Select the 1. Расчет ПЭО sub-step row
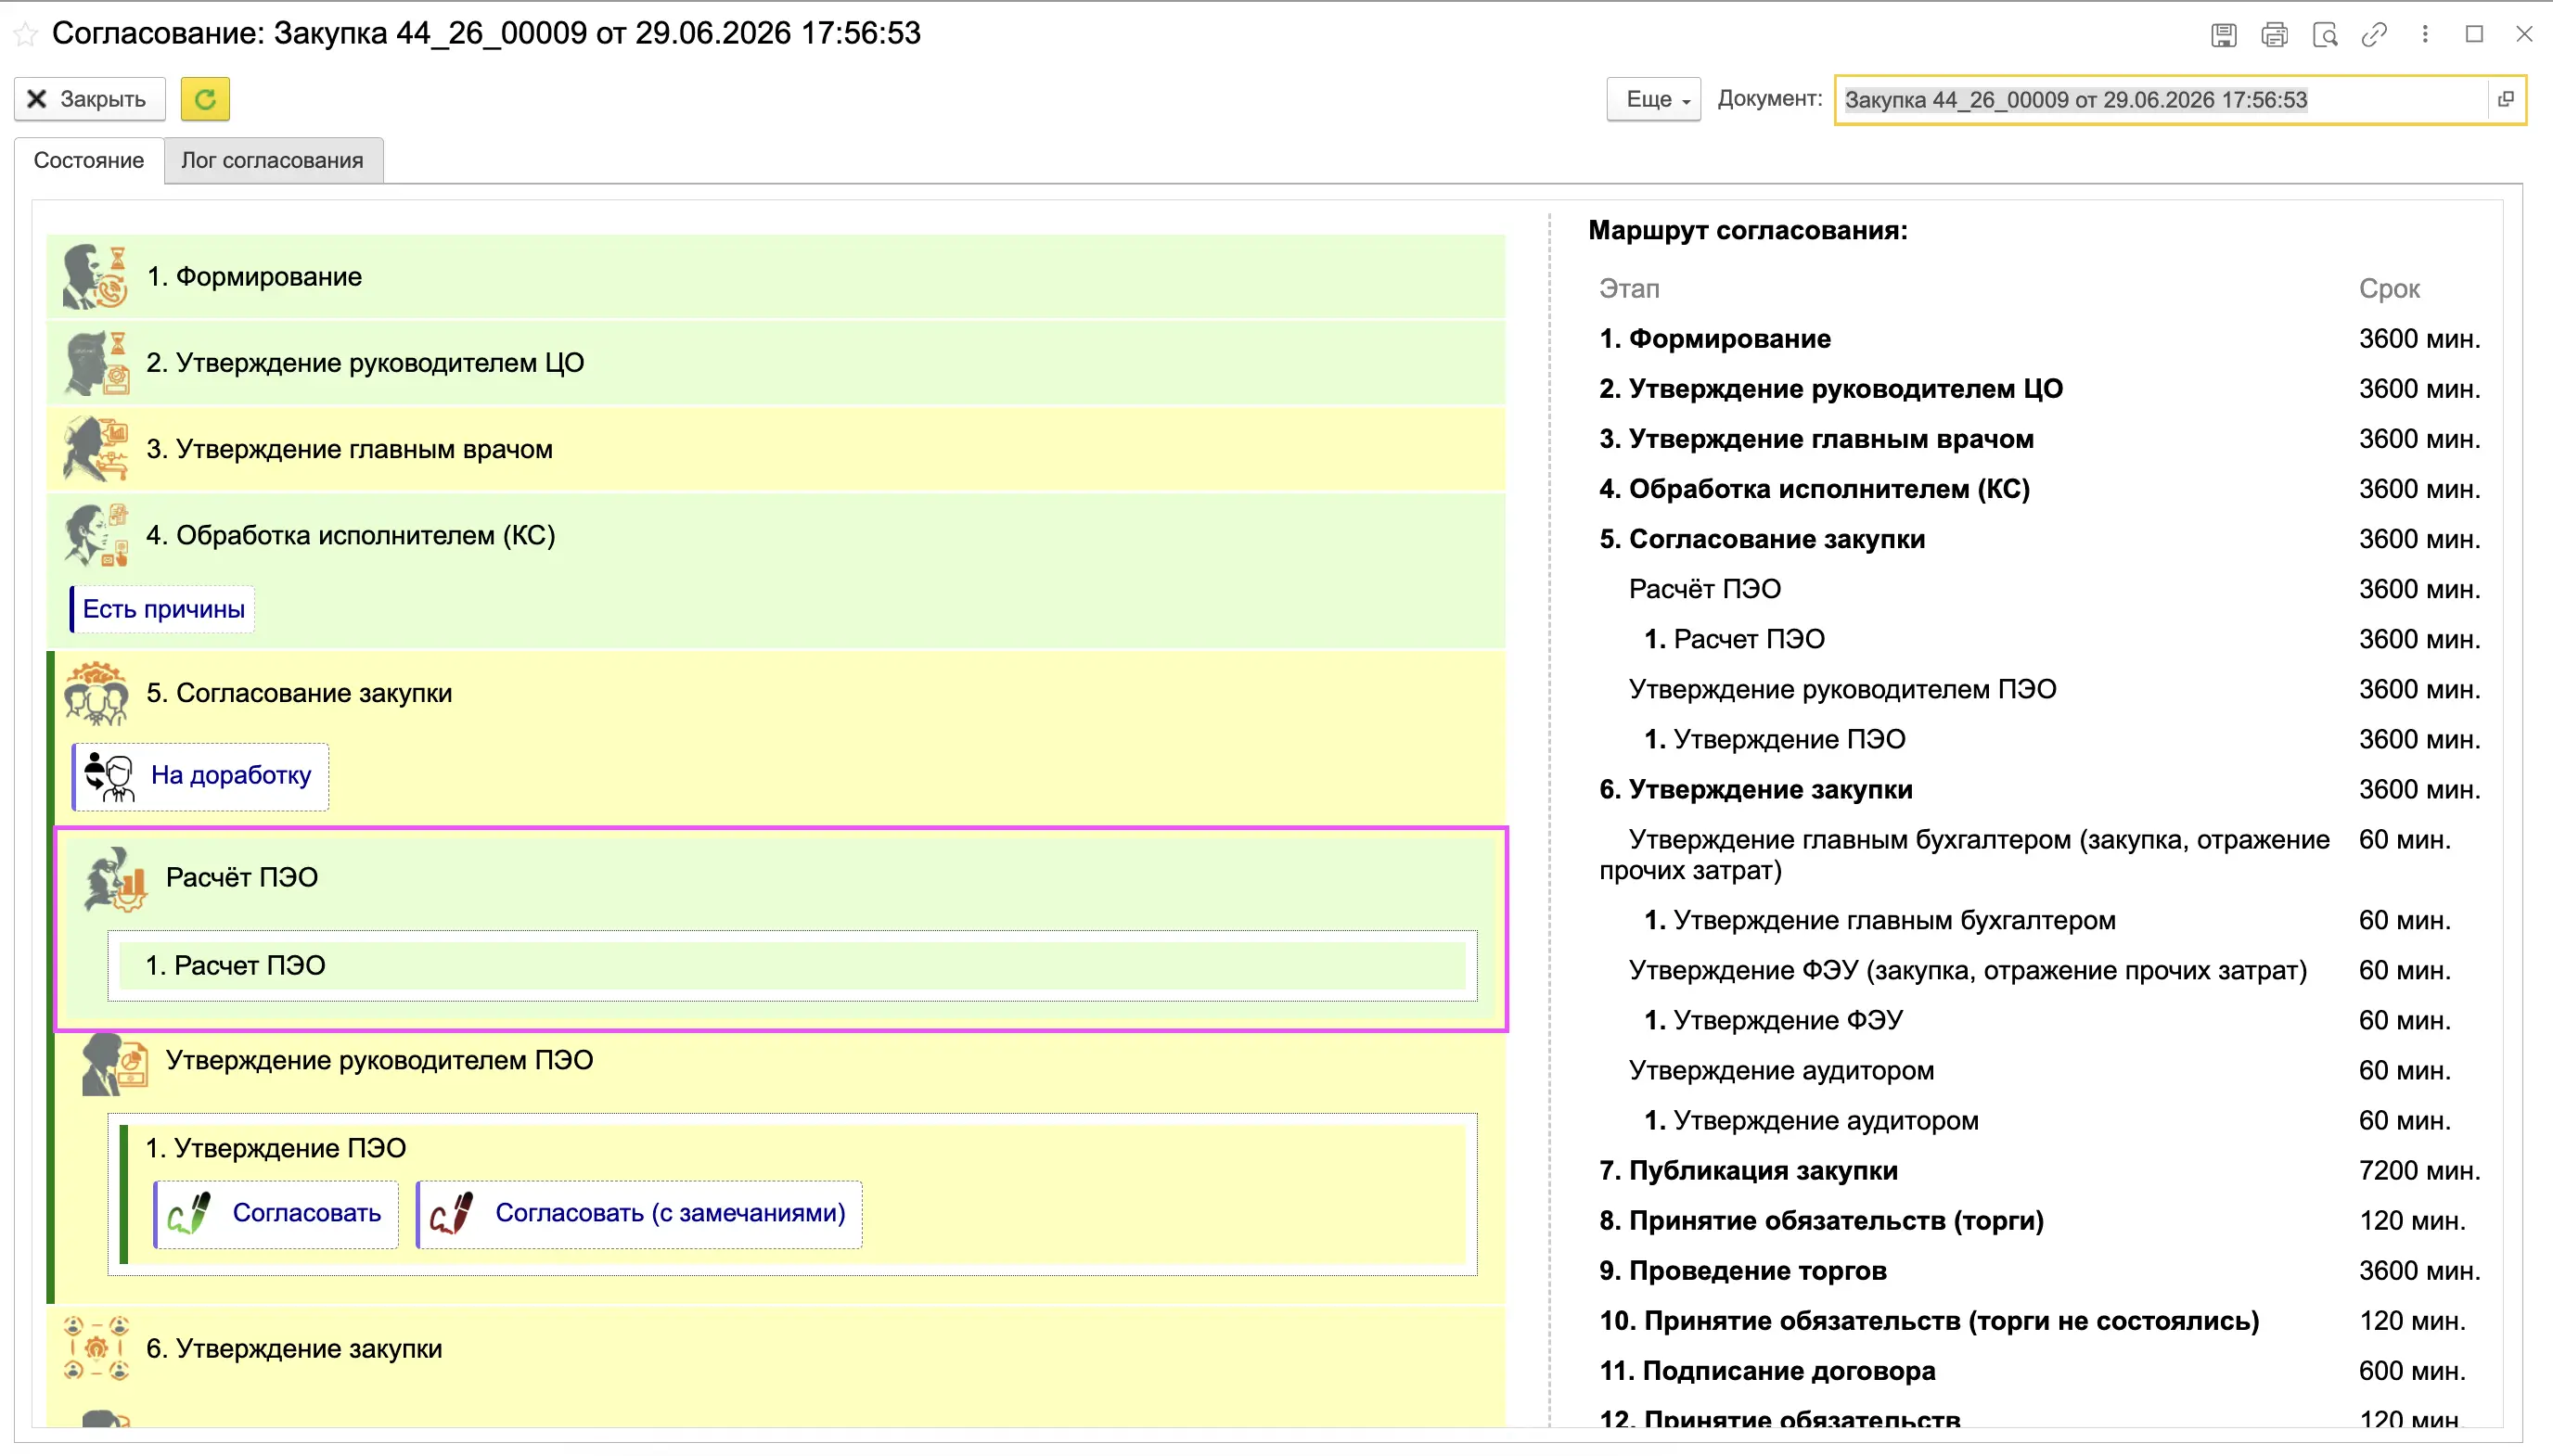This screenshot has height=1456, width=2553. click(x=792, y=966)
